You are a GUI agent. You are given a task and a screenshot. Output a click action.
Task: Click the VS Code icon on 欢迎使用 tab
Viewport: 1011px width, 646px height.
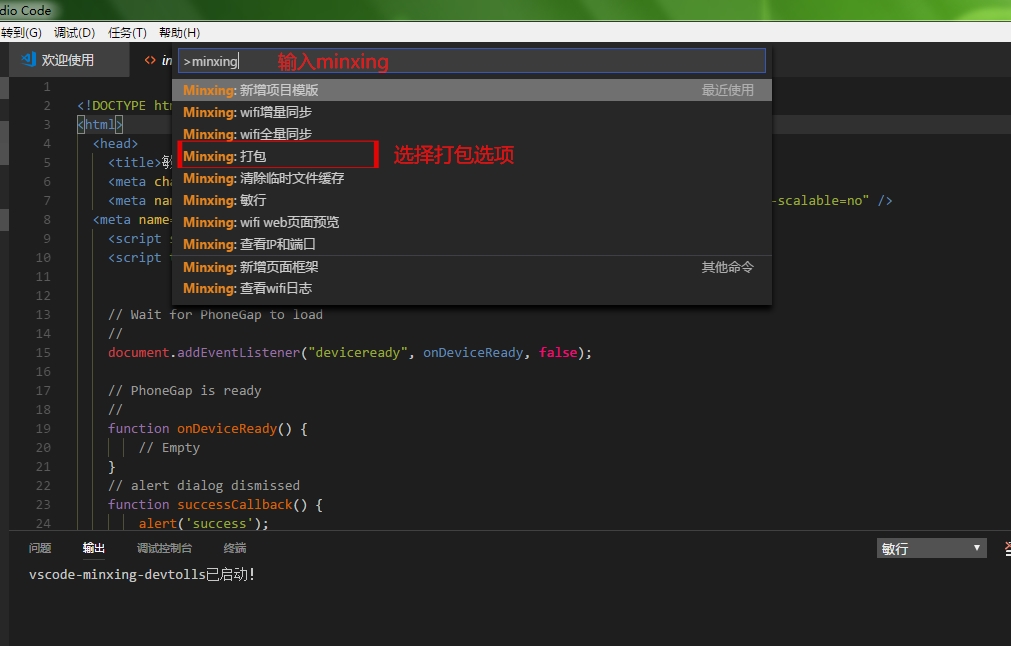(x=28, y=59)
